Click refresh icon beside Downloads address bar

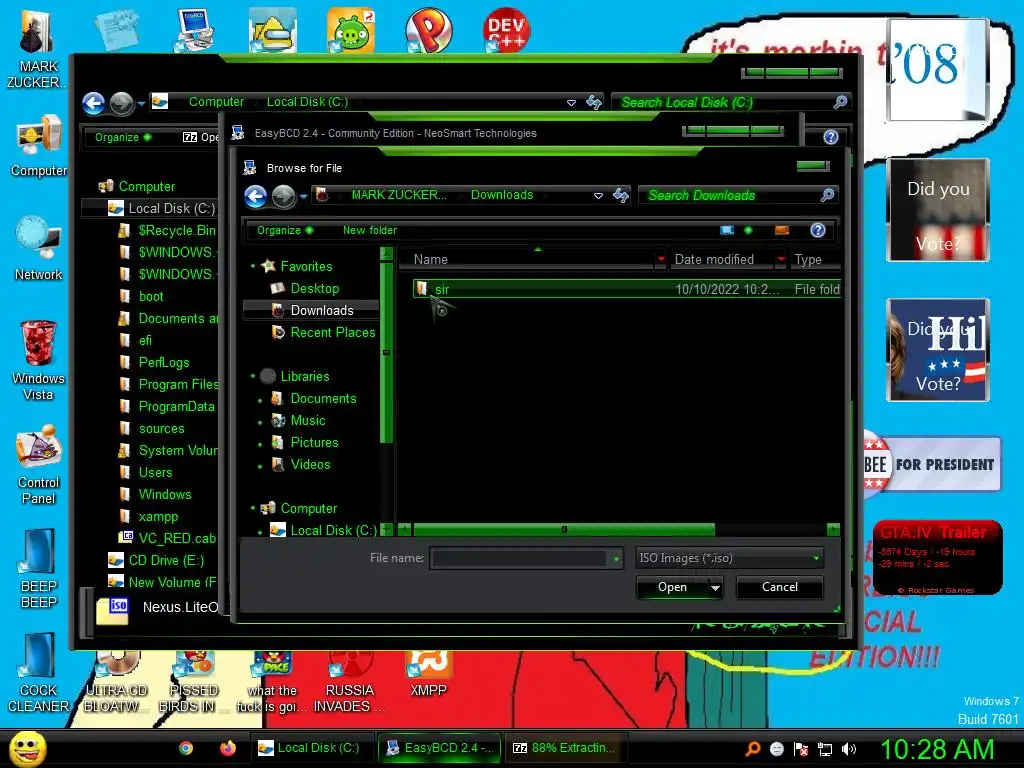tap(620, 195)
